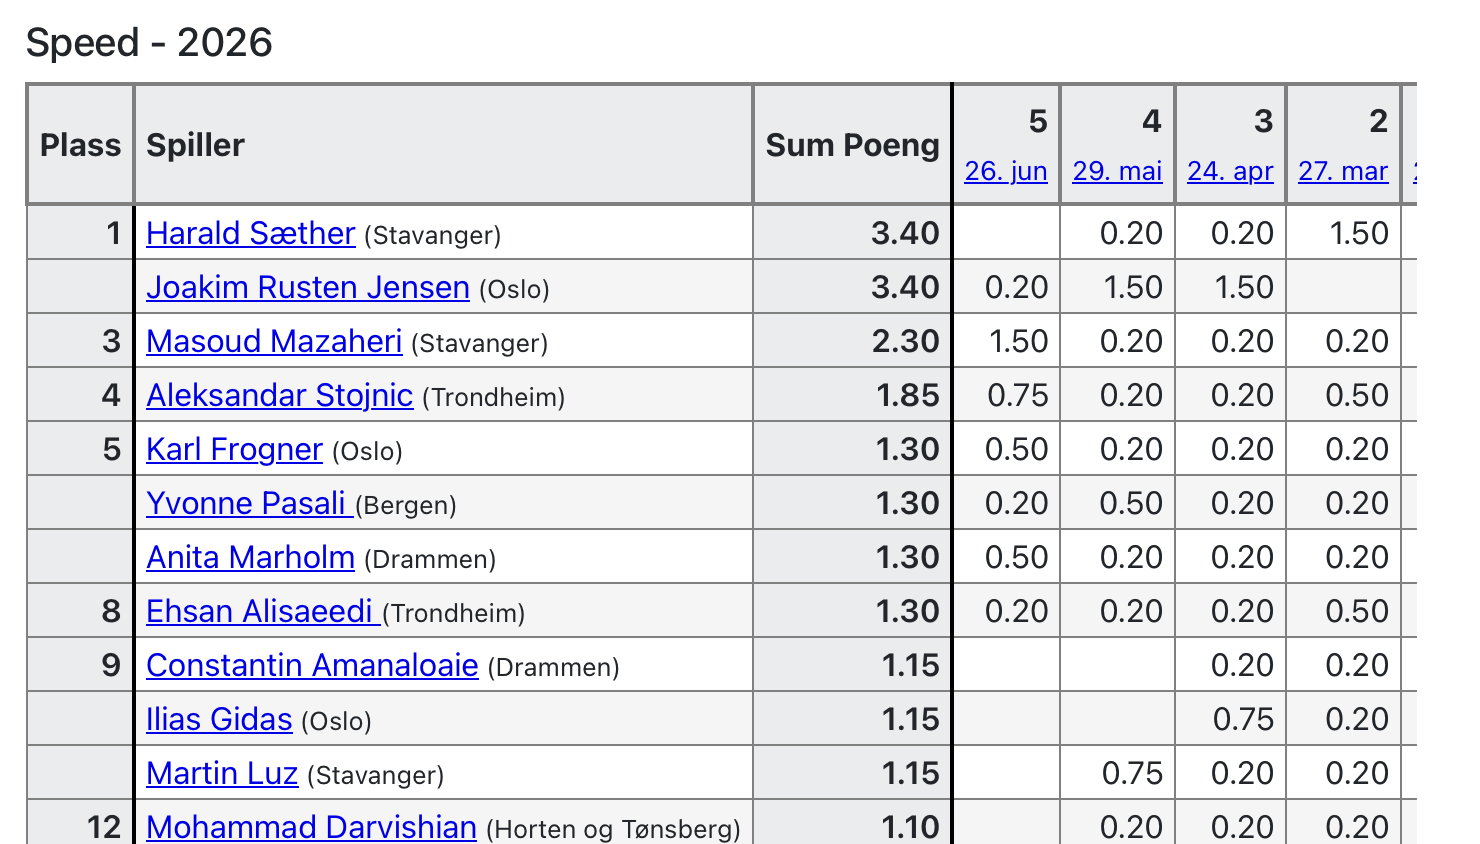Select Harald Sæther's 3.40 total points cell

pyautogui.click(x=853, y=233)
